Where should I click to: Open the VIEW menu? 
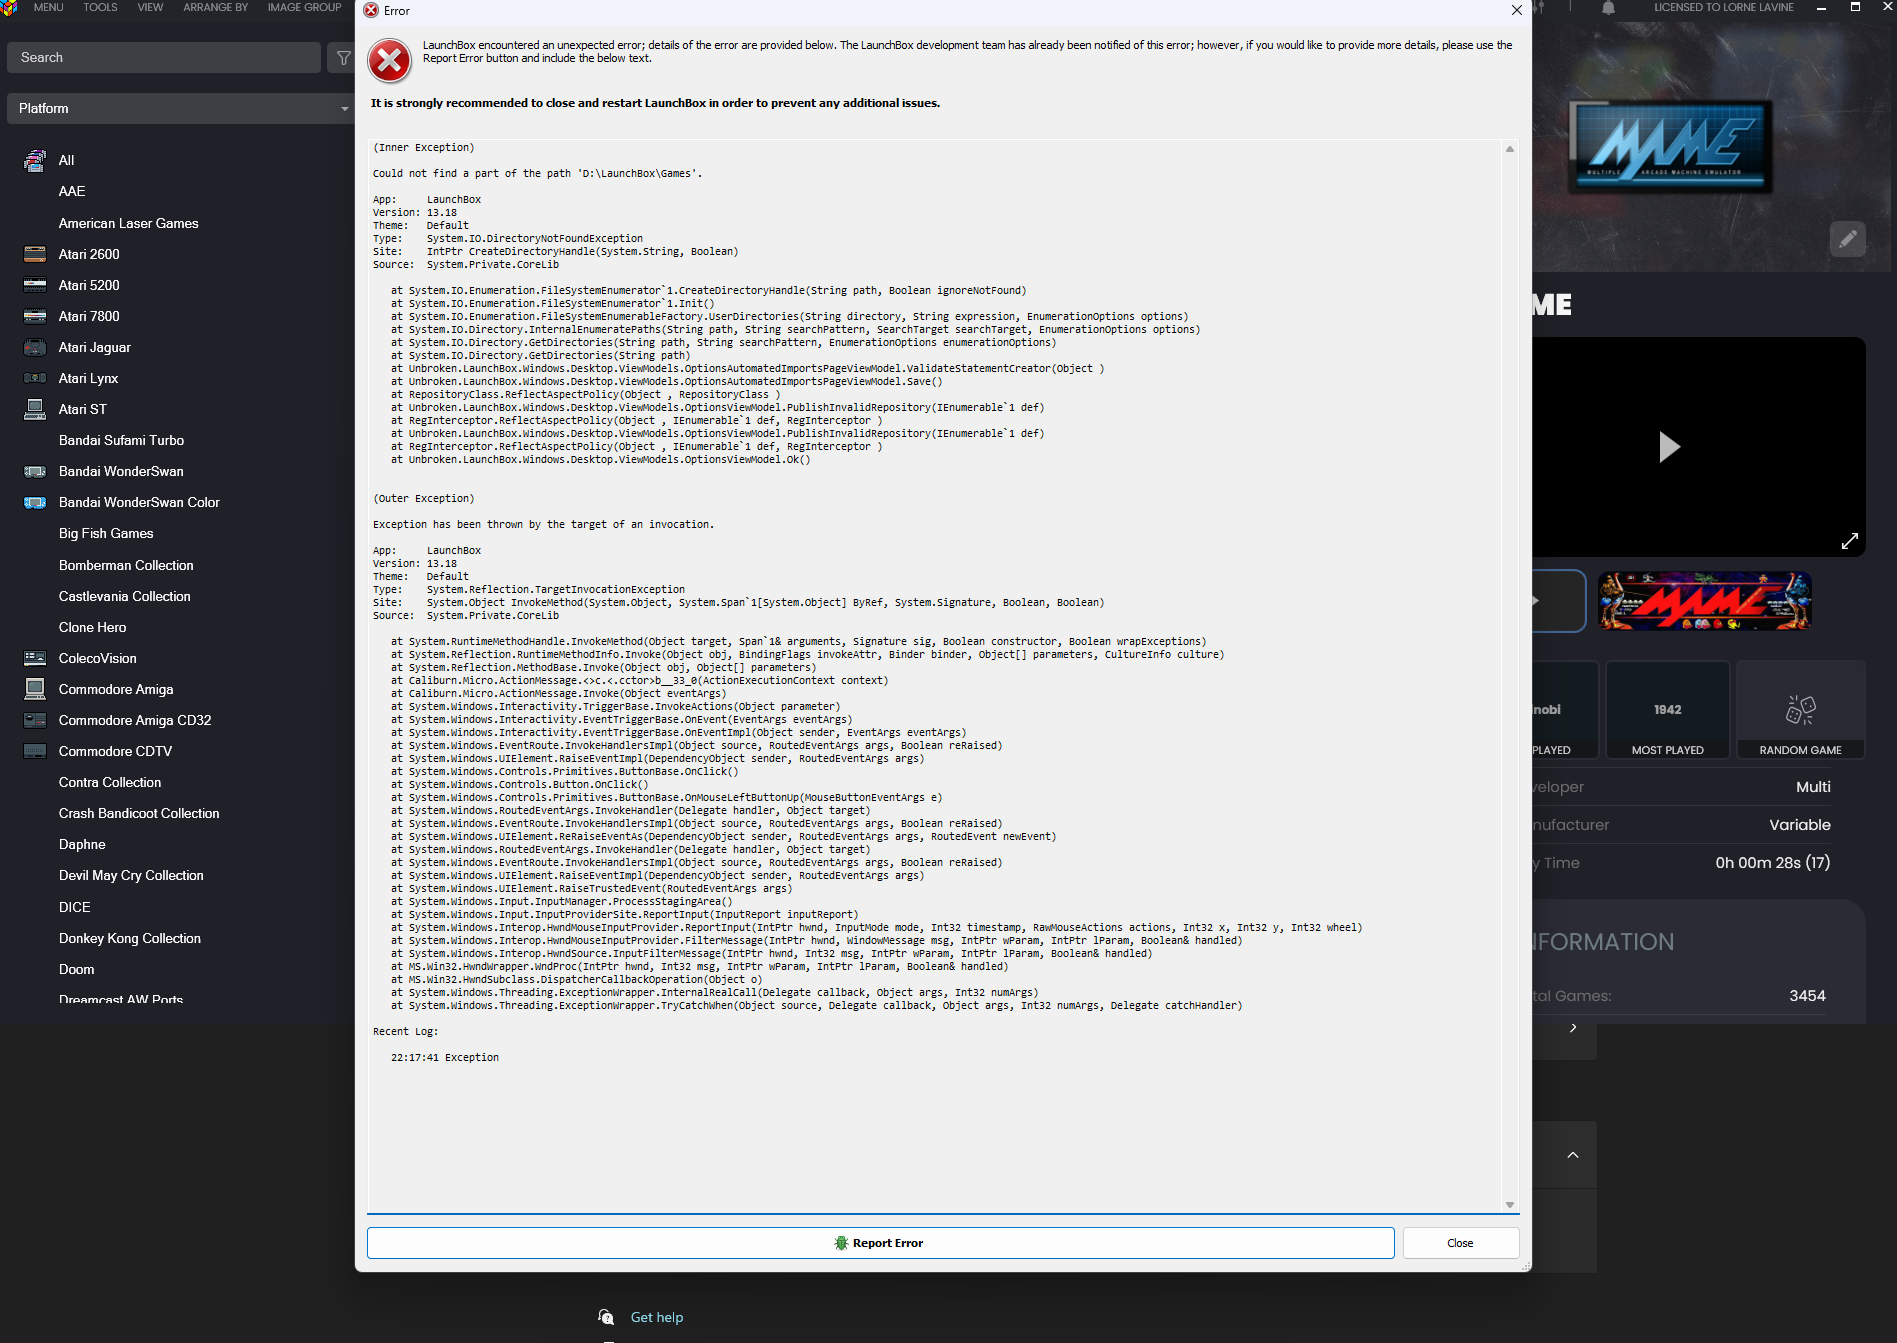(x=150, y=7)
